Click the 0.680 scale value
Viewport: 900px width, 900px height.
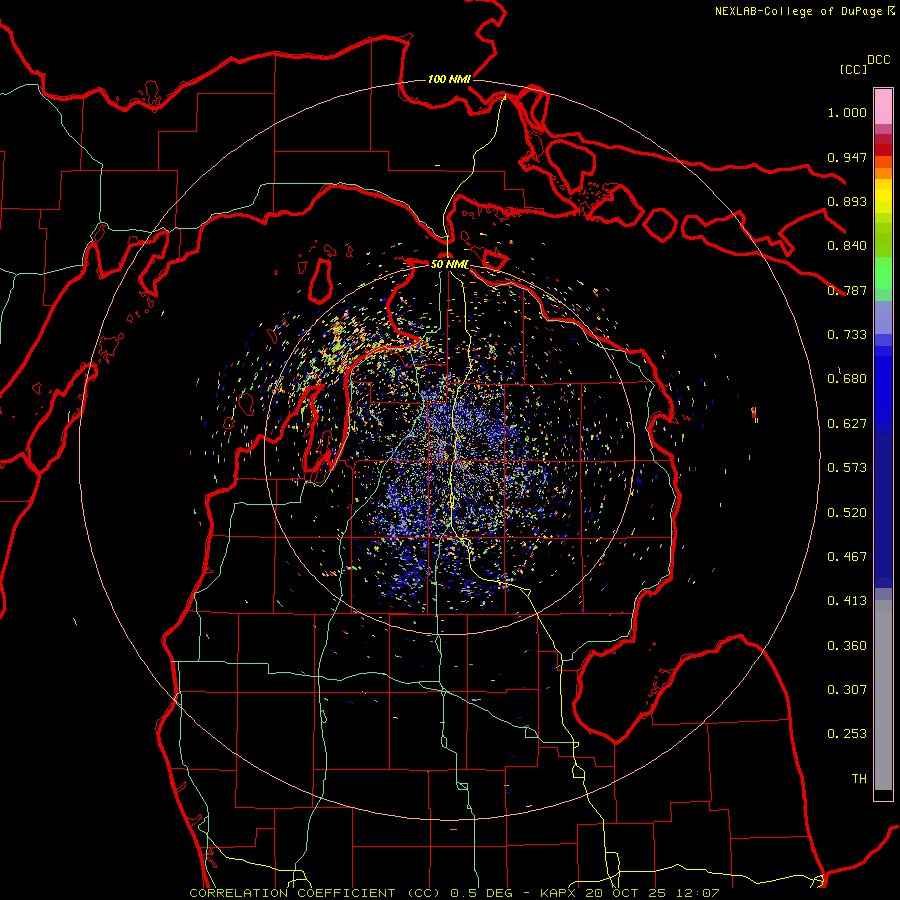point(847,379)
